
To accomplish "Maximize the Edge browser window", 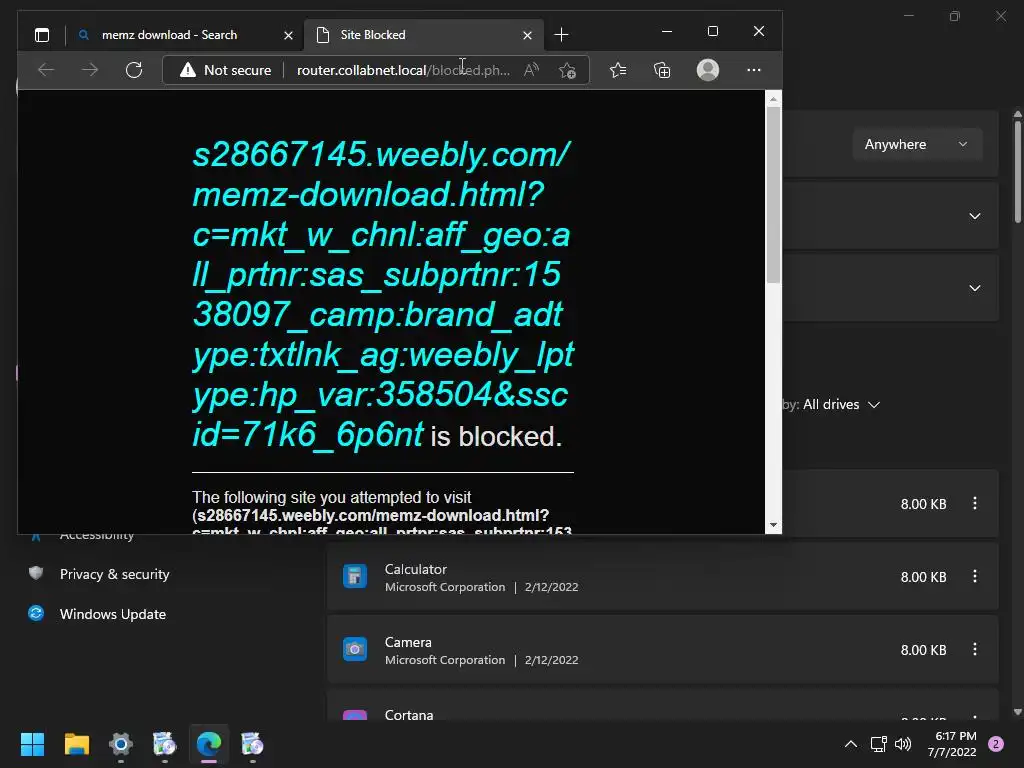I will 713,31.
